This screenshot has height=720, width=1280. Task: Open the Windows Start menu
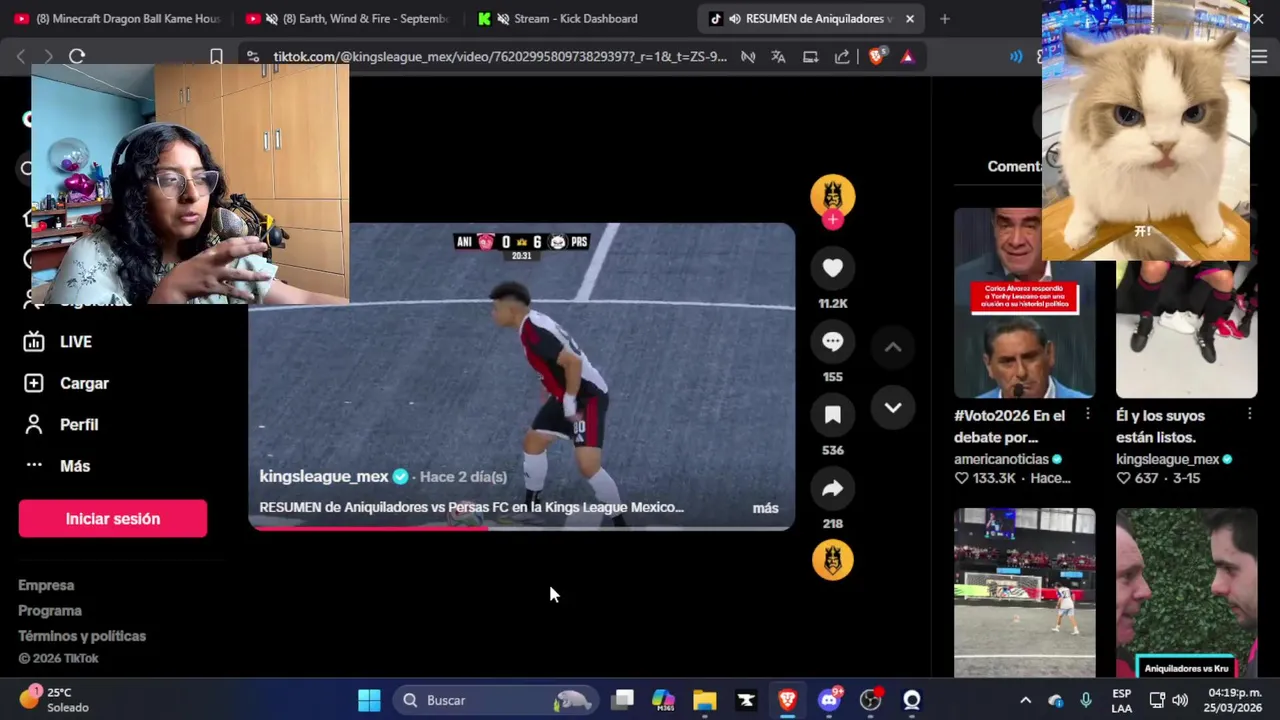[369, 700]
